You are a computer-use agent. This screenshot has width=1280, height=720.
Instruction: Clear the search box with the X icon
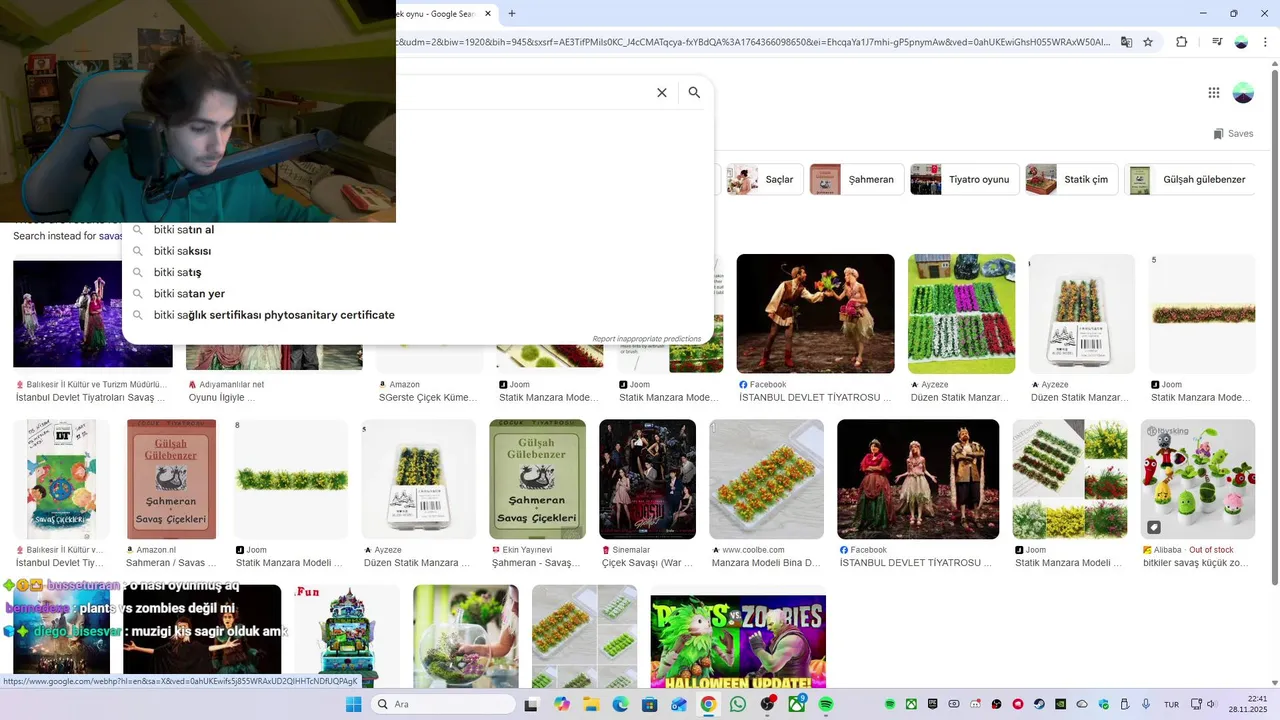(661, 93)
